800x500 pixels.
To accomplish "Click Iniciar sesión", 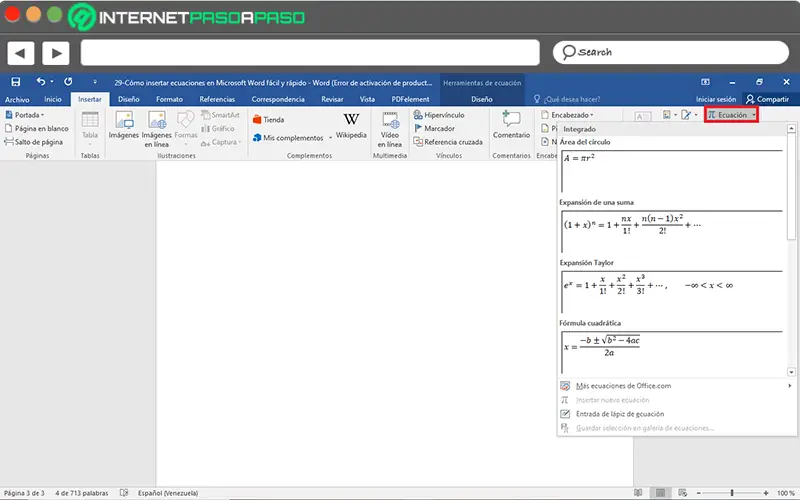I will pyautogui.click(x=715, y=99).
